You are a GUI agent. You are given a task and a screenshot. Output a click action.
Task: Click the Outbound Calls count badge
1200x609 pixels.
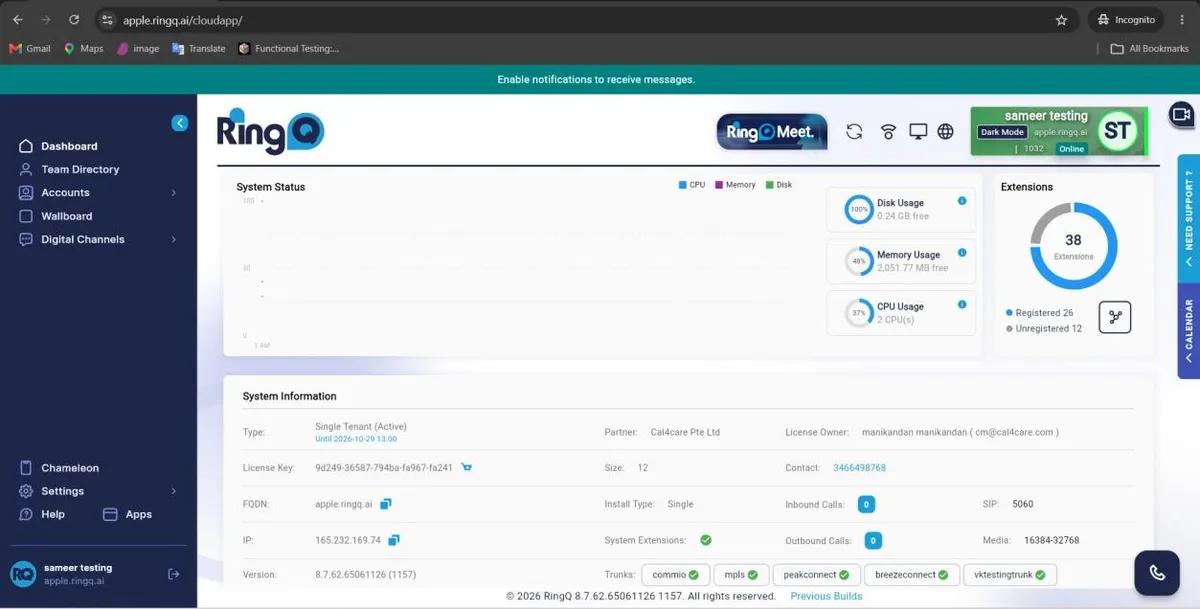coord(873,541)
